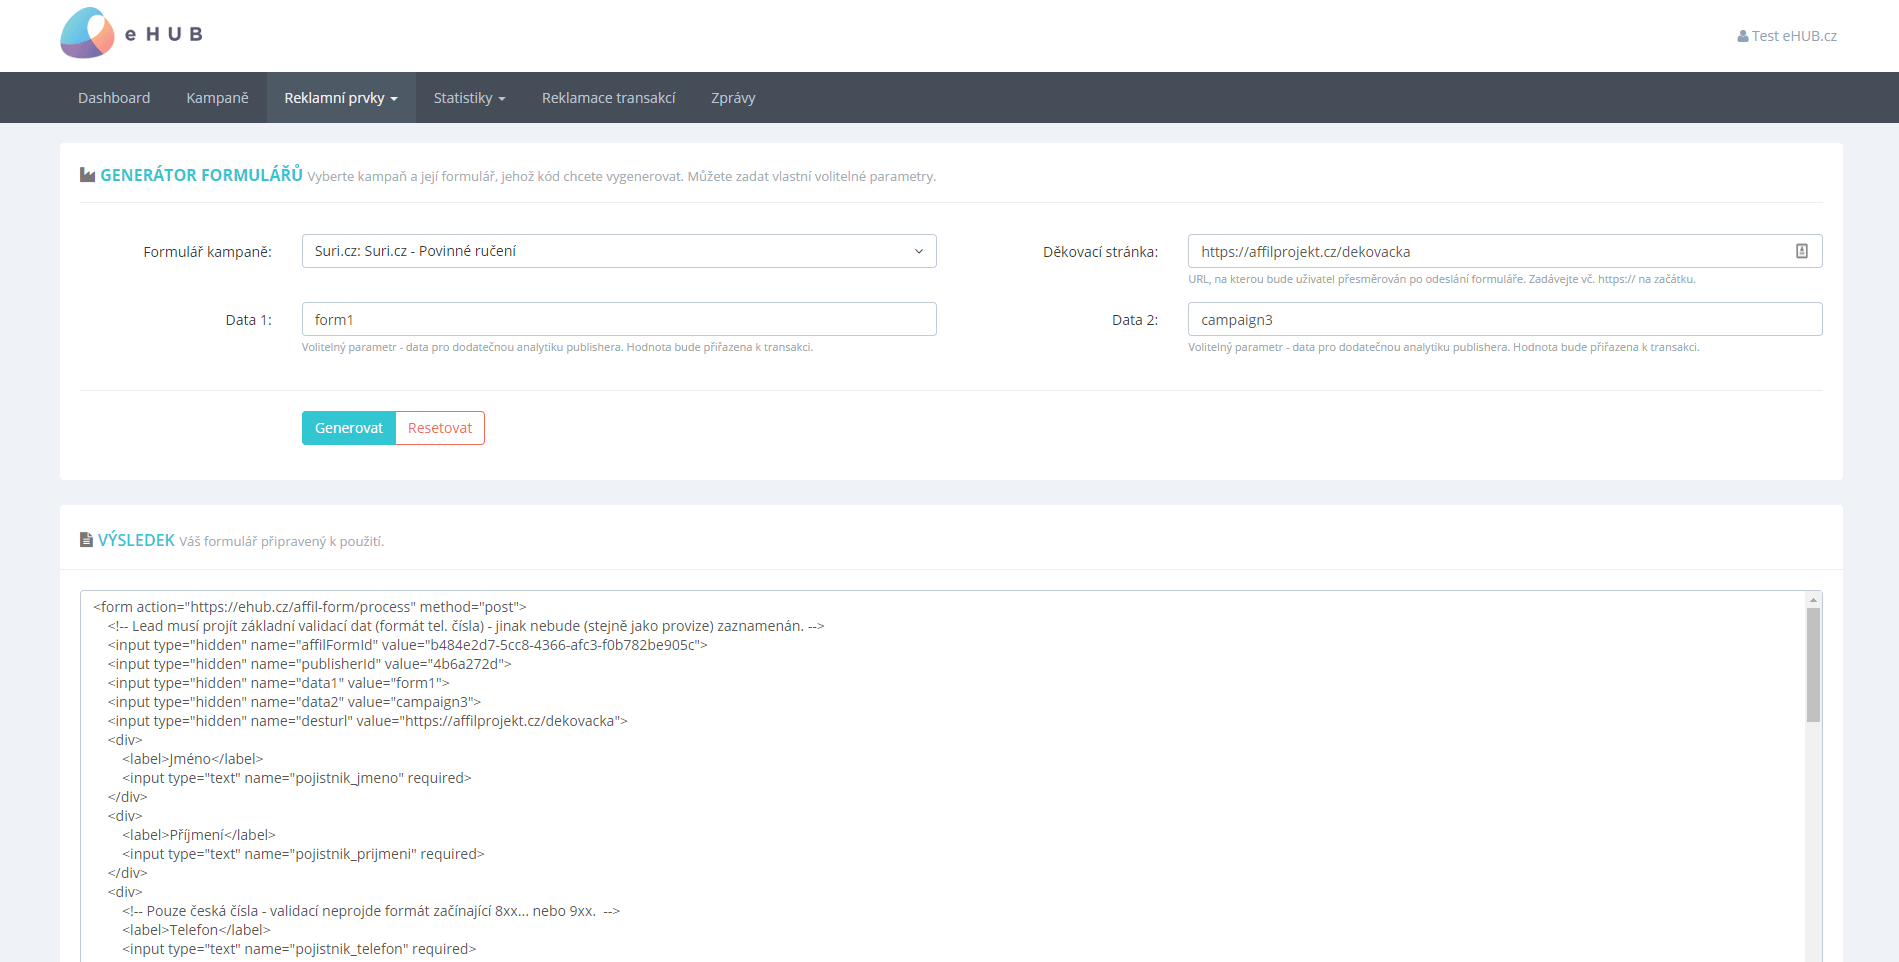This screenshot has height=962, width=1899.
Task: Click the pojistnik_jmeno input code line
Action: click(297, 778)
